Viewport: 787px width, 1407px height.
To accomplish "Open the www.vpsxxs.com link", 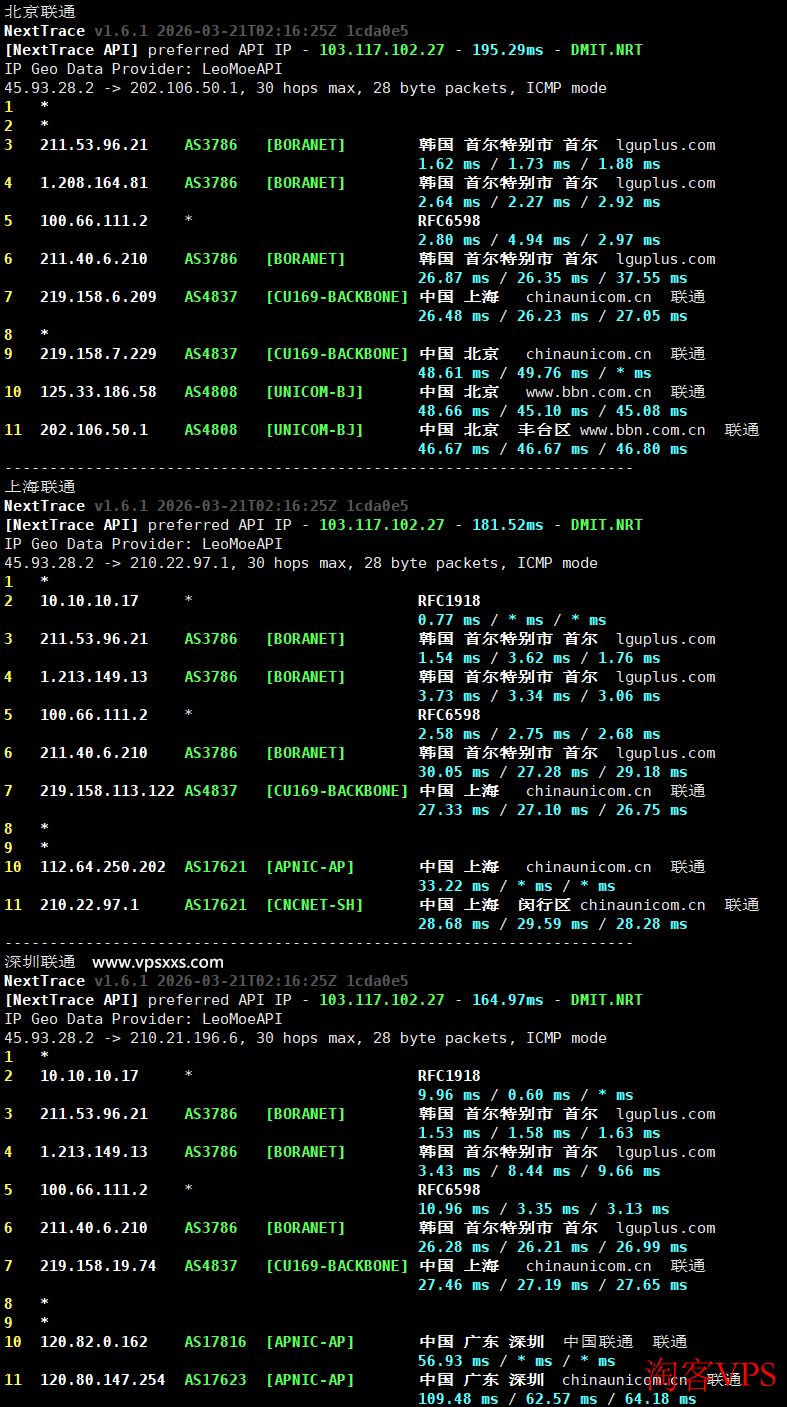I will tap(158, 962).
